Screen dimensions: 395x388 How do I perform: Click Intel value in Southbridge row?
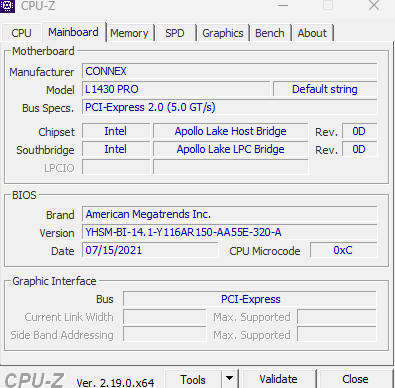(x=116, y=149)
